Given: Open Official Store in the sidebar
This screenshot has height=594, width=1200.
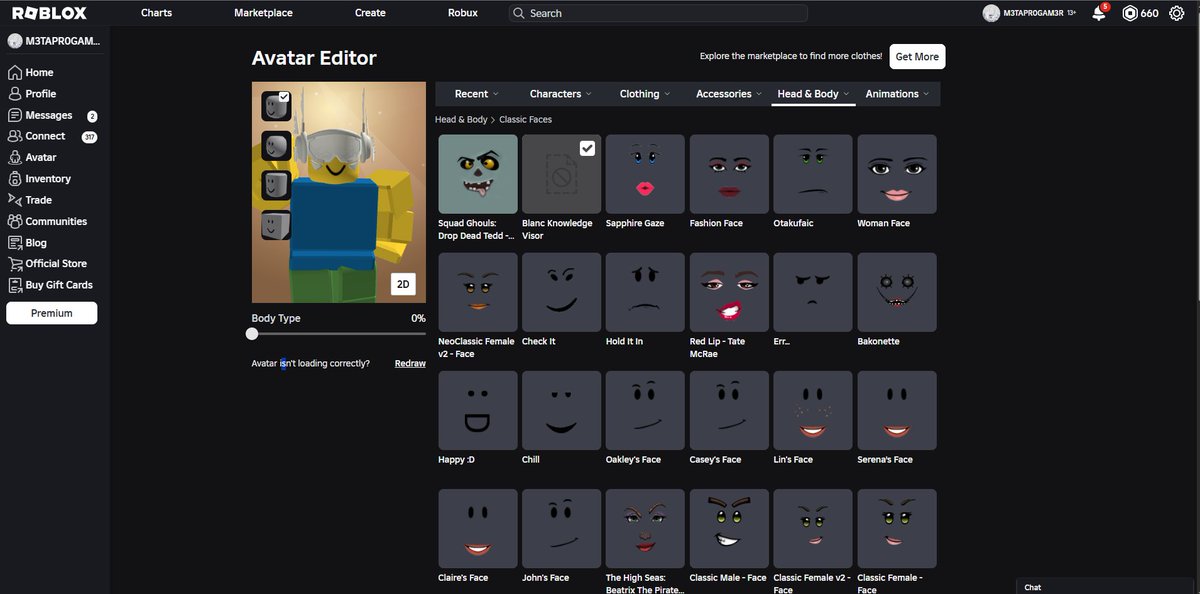Looking at the screenshot, I should pyautogui.click(x=48, y=264).
